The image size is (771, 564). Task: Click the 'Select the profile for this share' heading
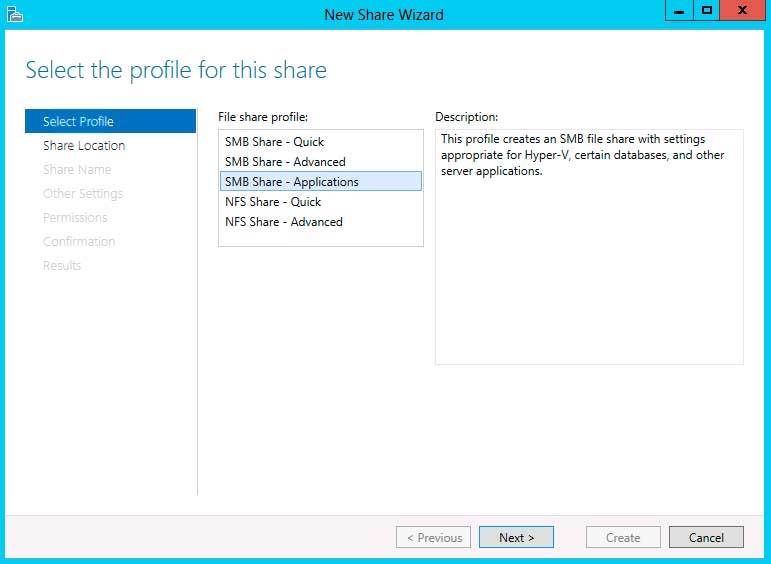176,70
